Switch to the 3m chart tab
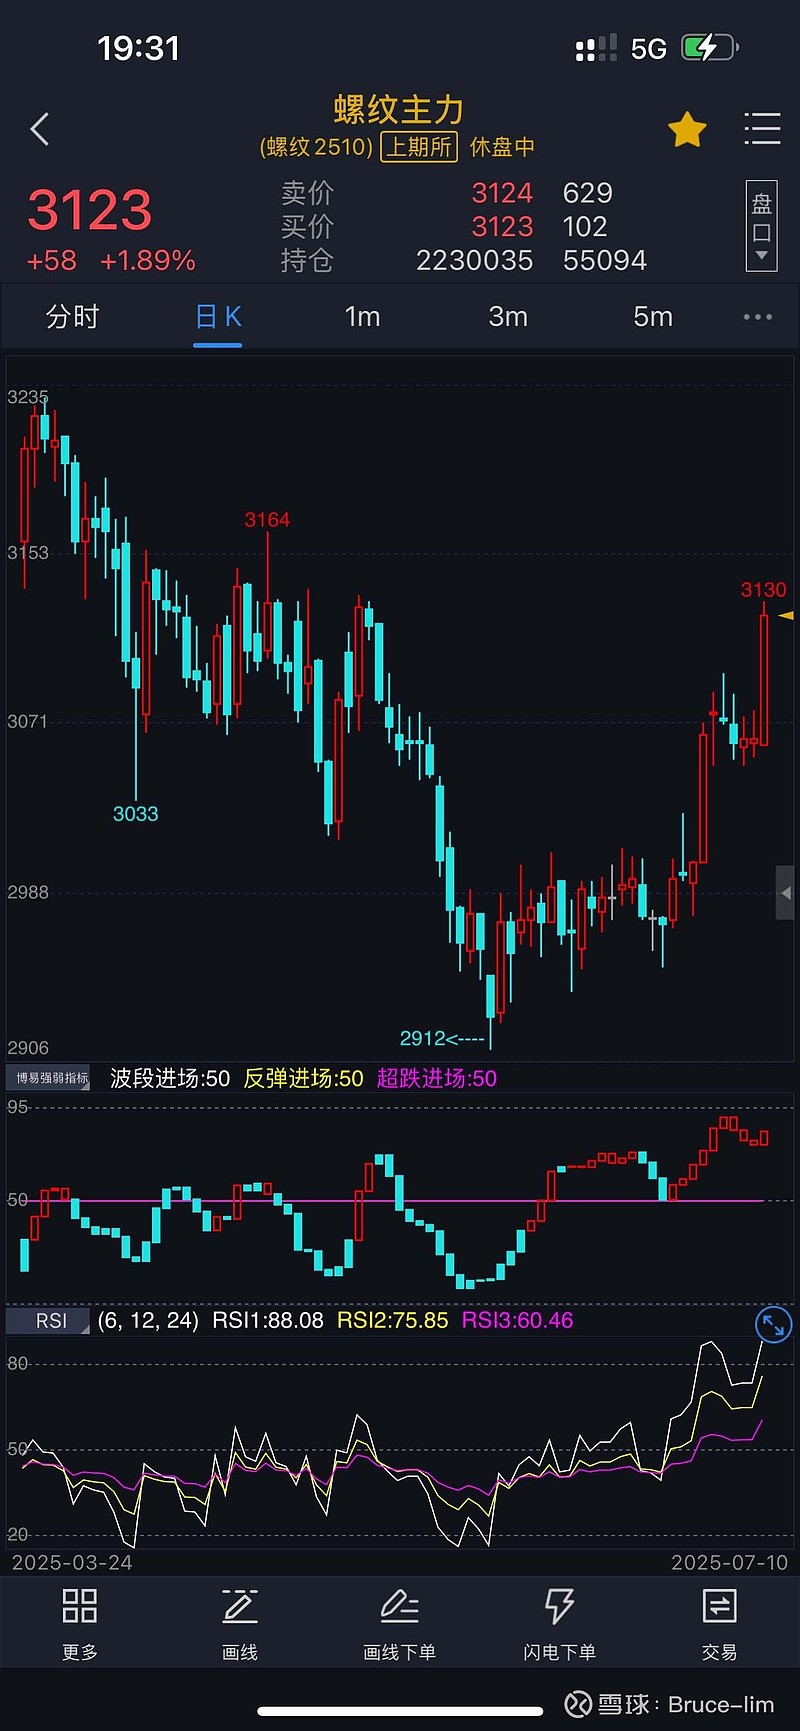800x1731 pixels. coord(508,317)
